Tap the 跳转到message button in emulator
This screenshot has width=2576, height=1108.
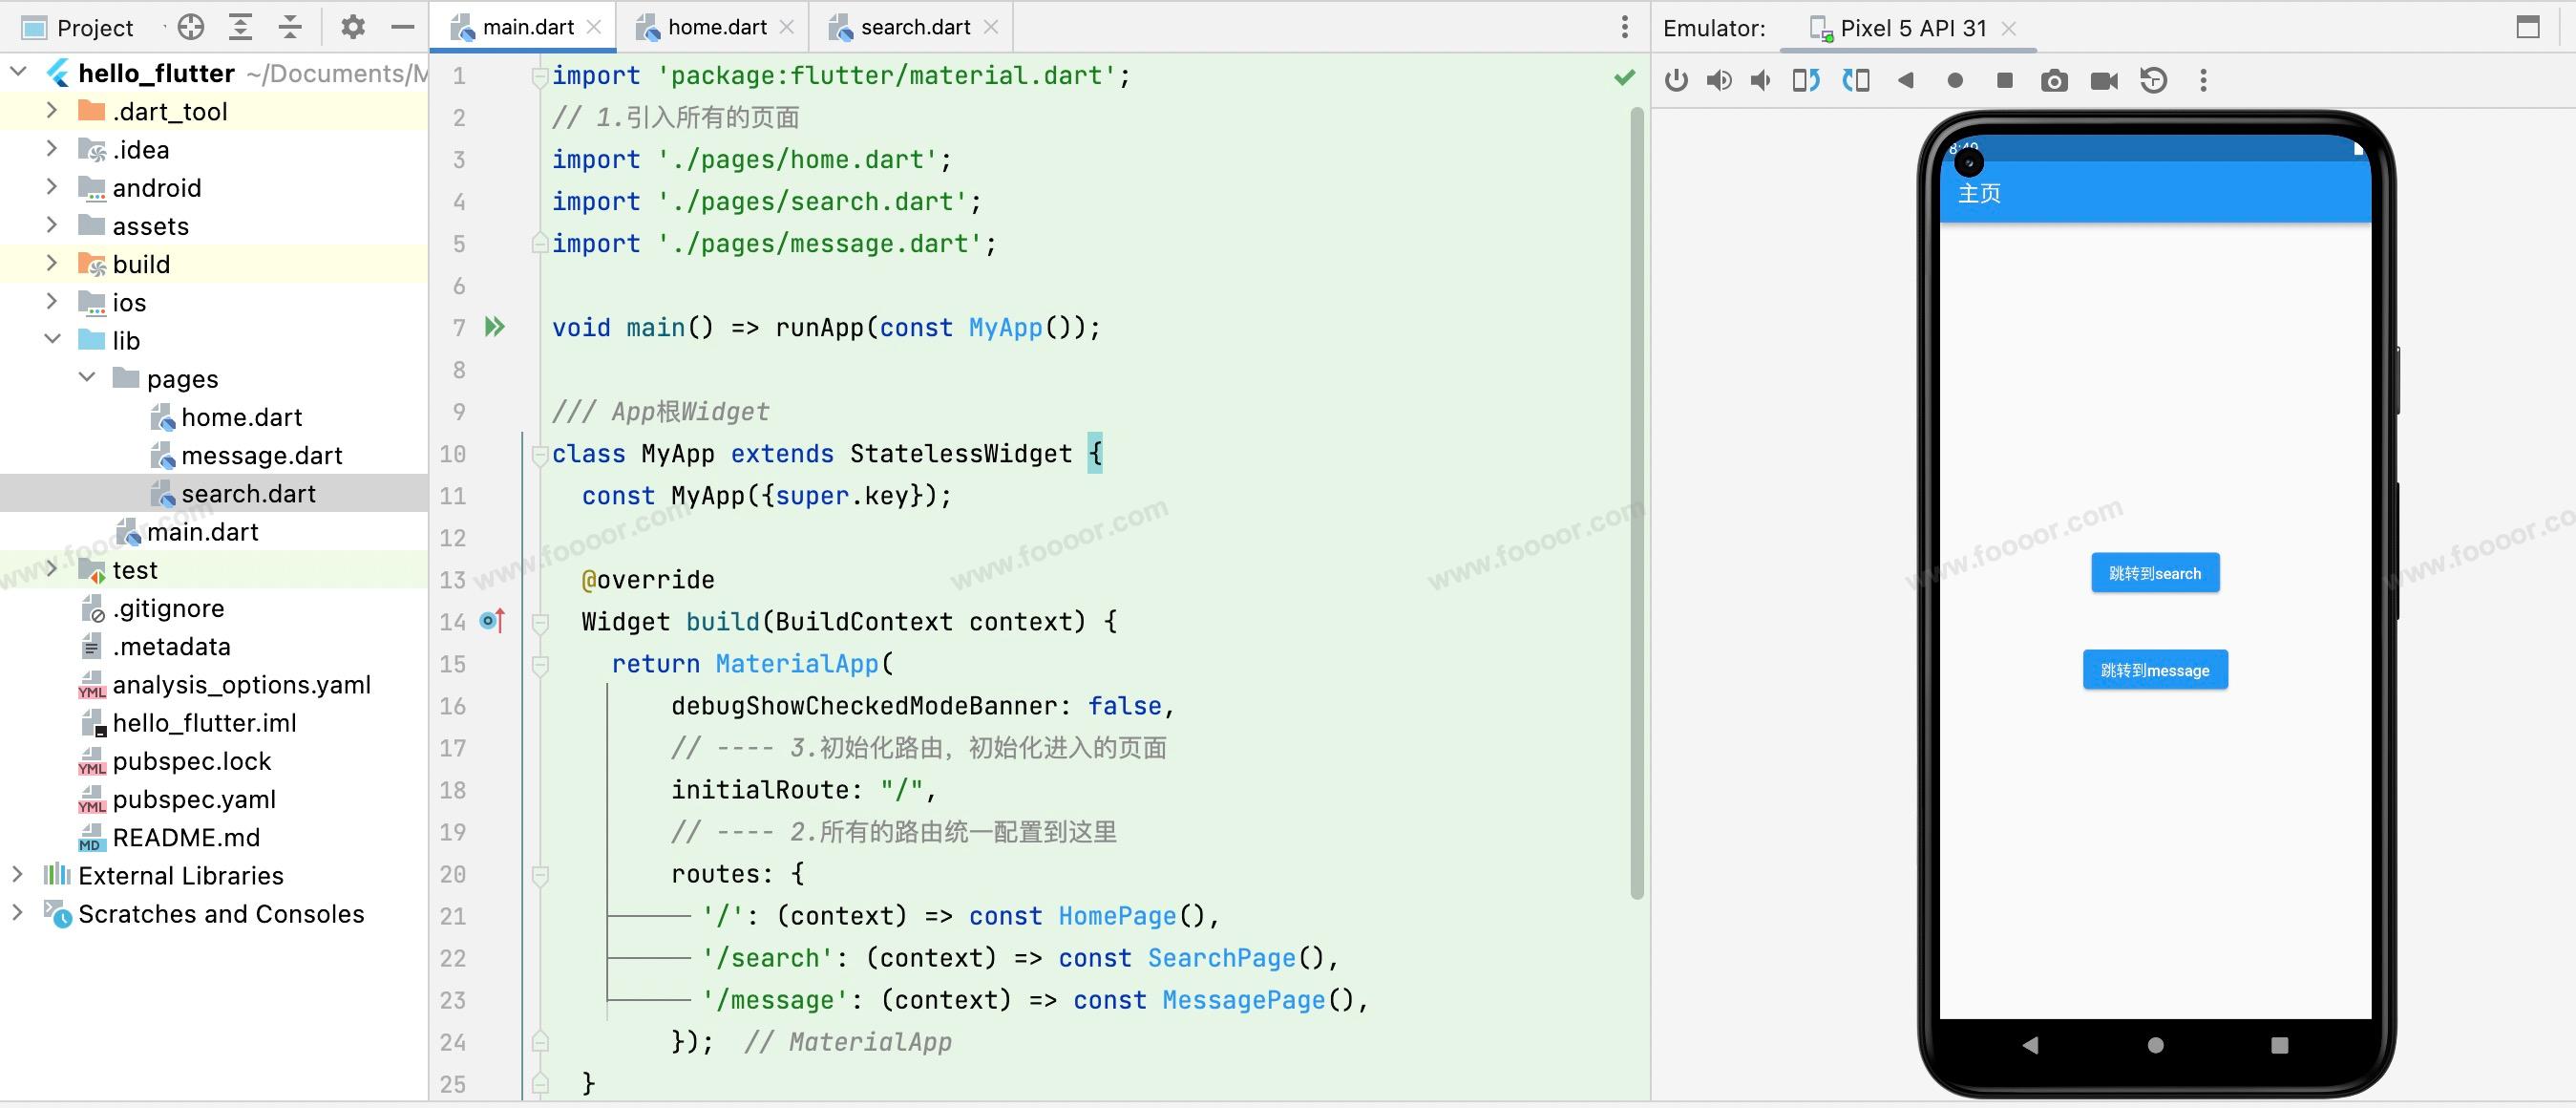click(x=2154, y=670)
